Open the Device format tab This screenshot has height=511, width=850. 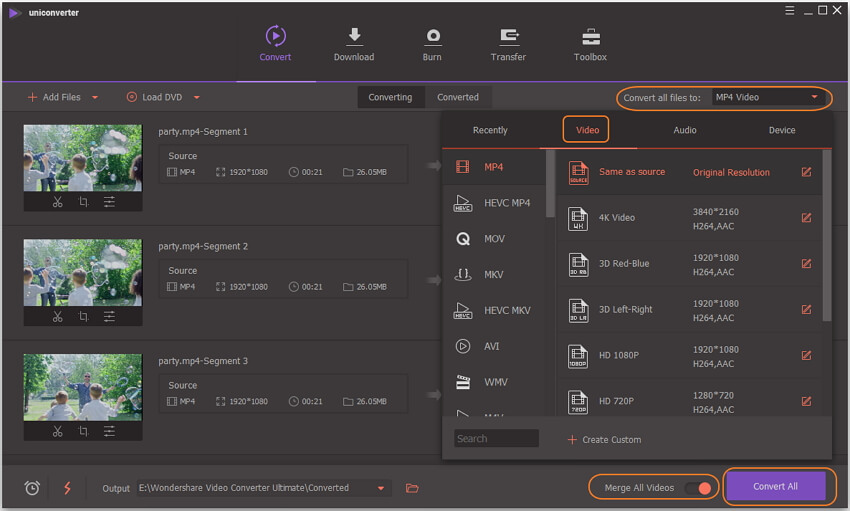point(782,130)
